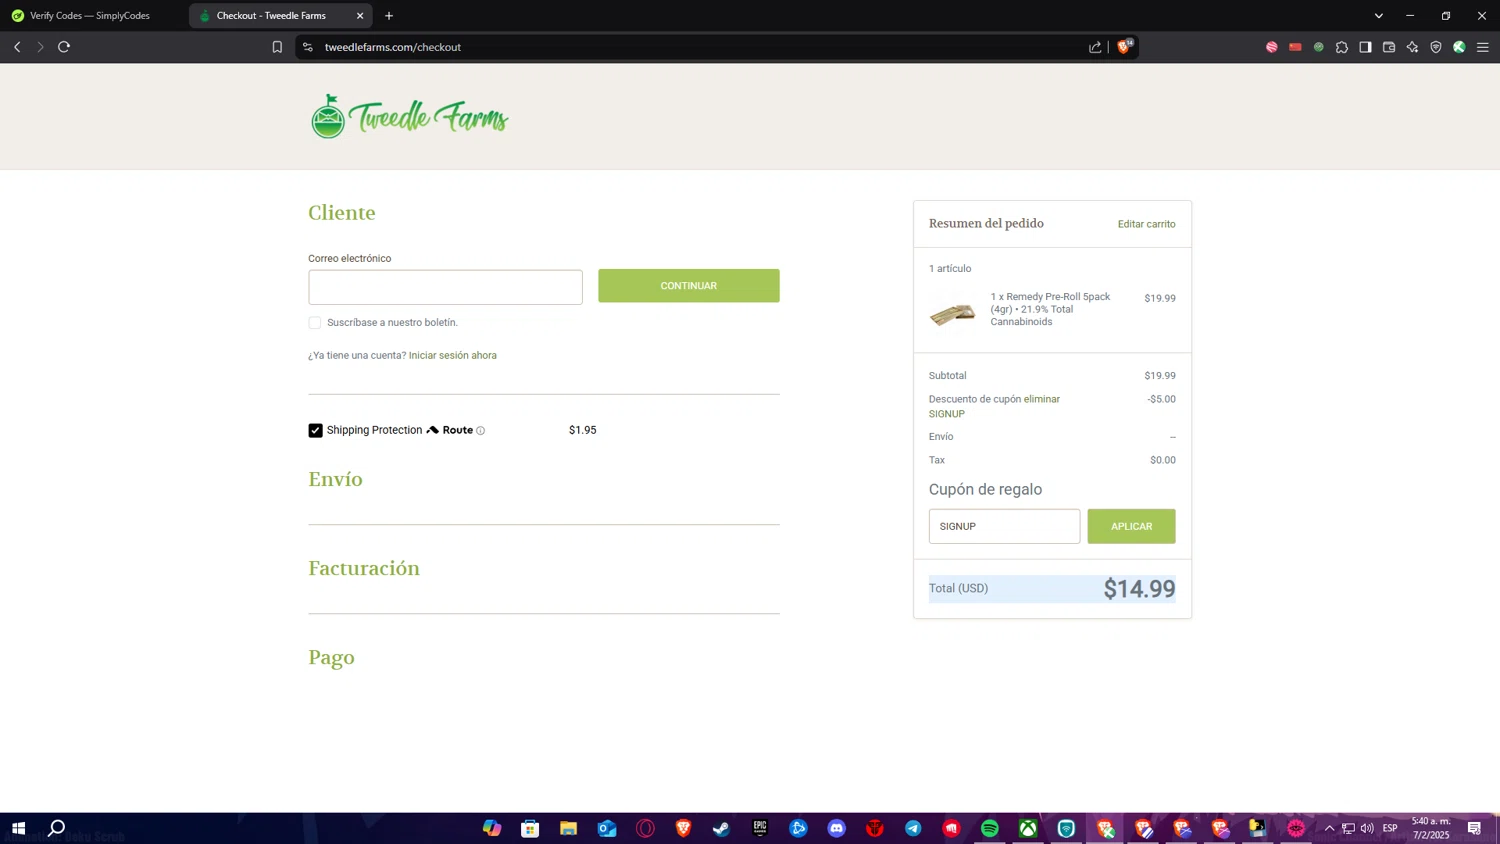Check the Suscríbase a nuestro boletín checkbox
This screenshot has height=844, width=1500.
(x=315, y=323)
